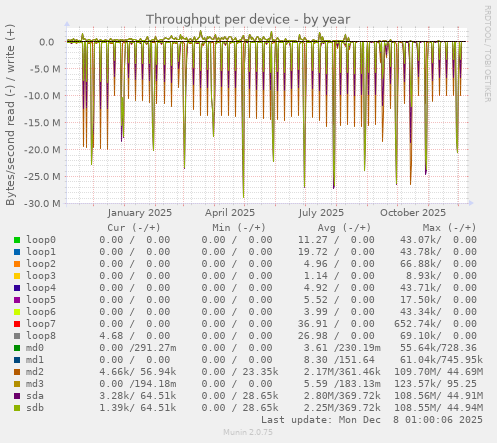The image size is (497, 443).
Task: Click the loop1 avg value '19.72 / 0.00'
Action: (336, 252)
